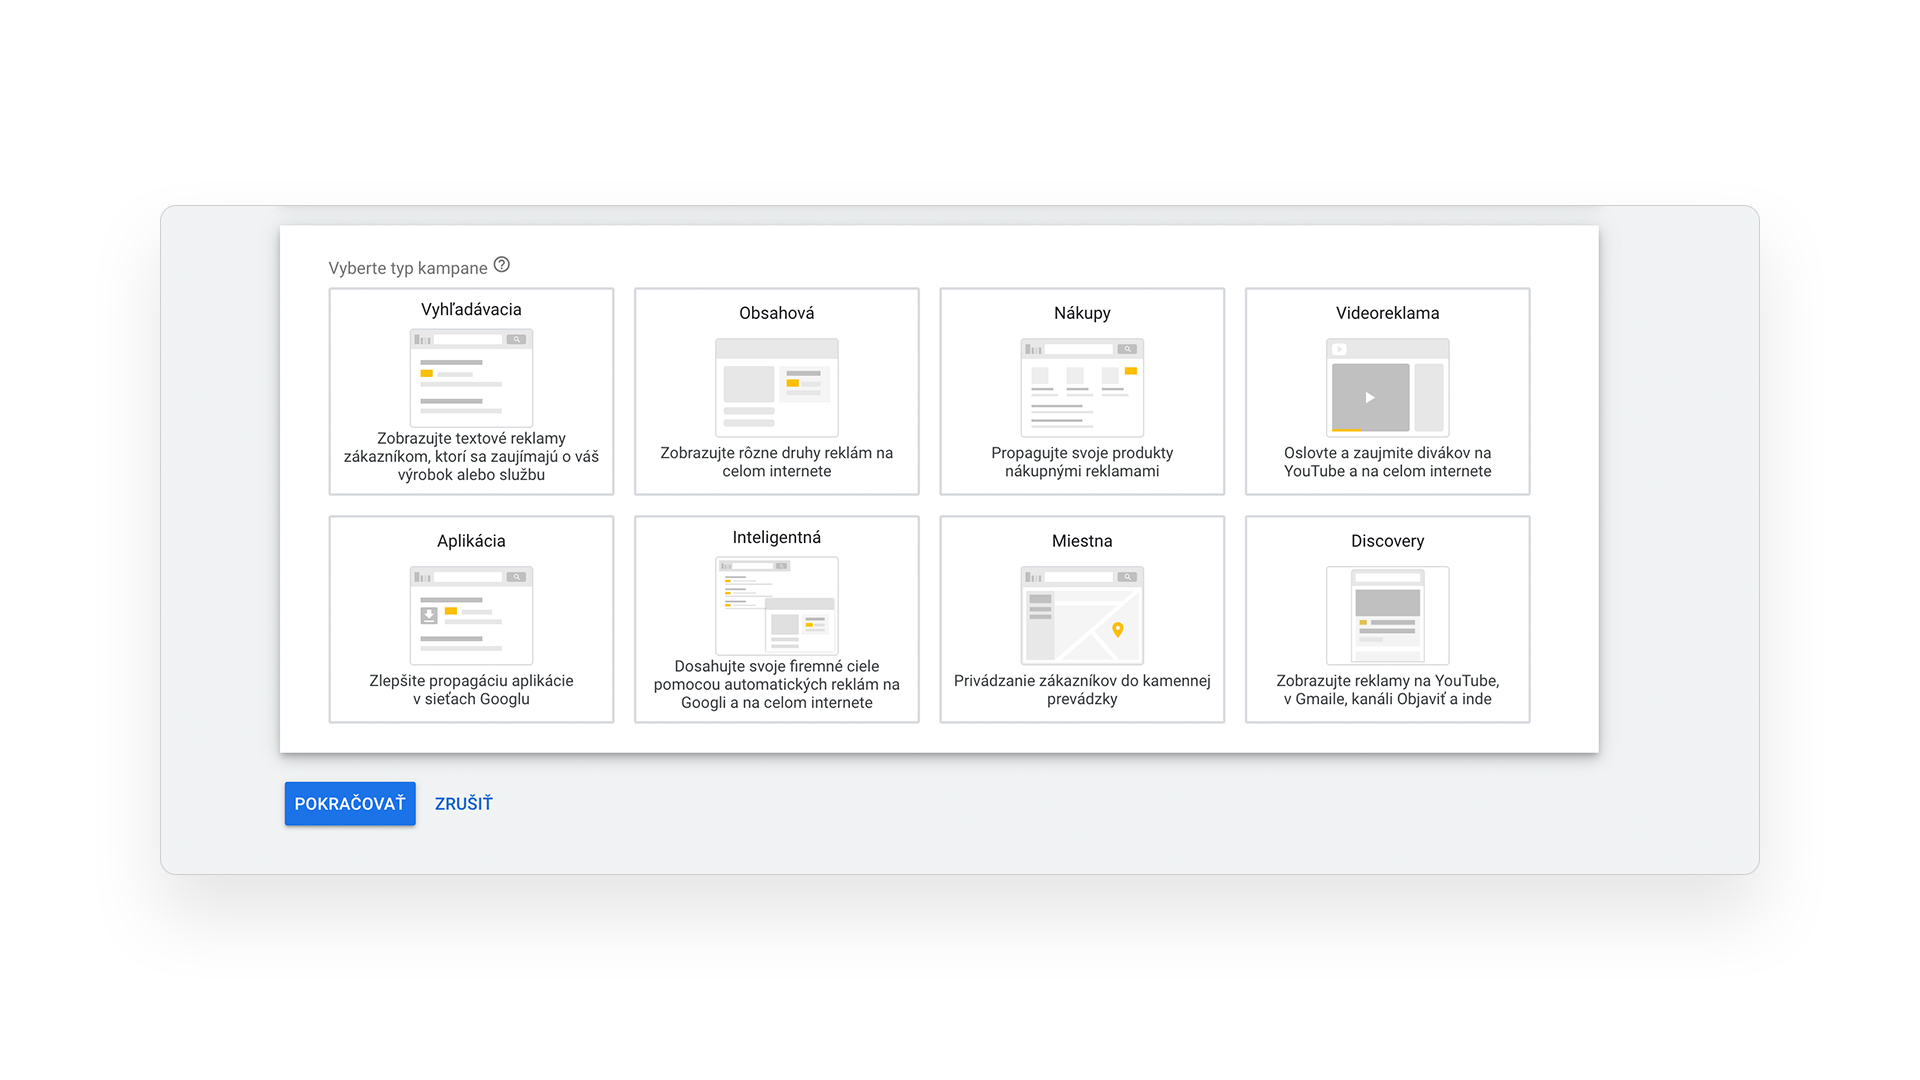The height and width of the screenshot is (1080, 1920).
Task: Click 'Privádzanie zákazníkov do kamennej prevádzky' text
Action: coord(1082,690)
